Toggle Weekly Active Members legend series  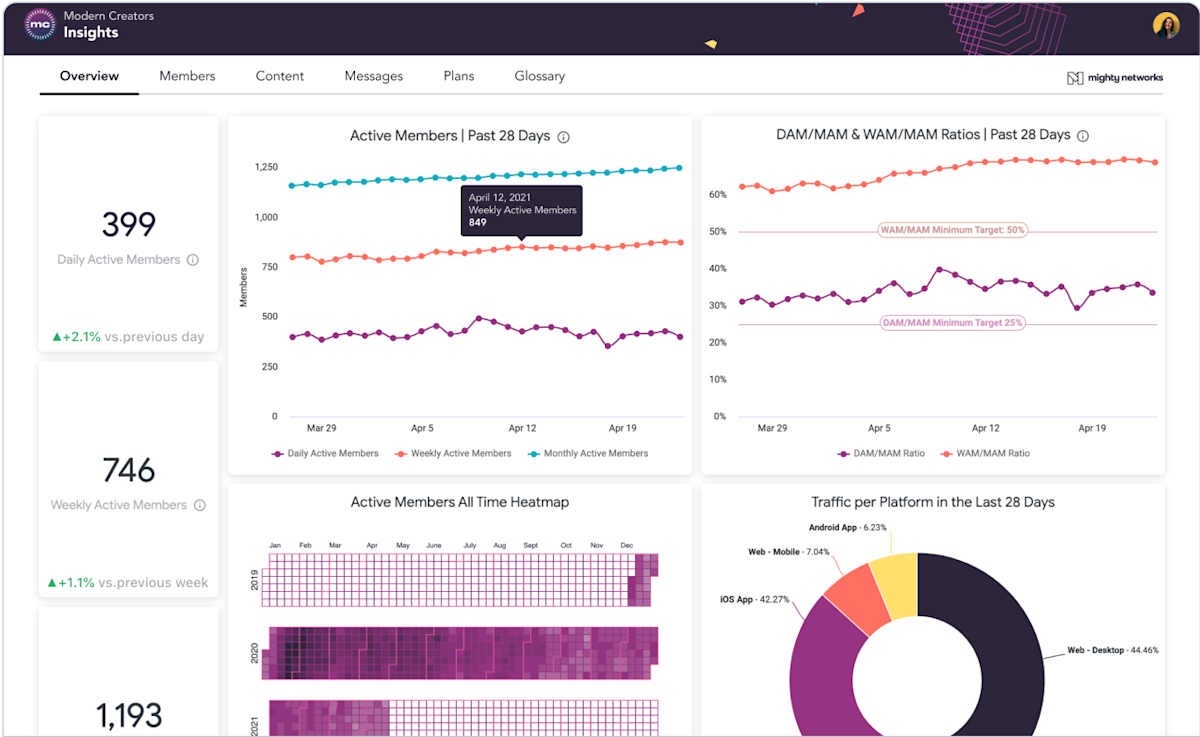click(454, 453)
